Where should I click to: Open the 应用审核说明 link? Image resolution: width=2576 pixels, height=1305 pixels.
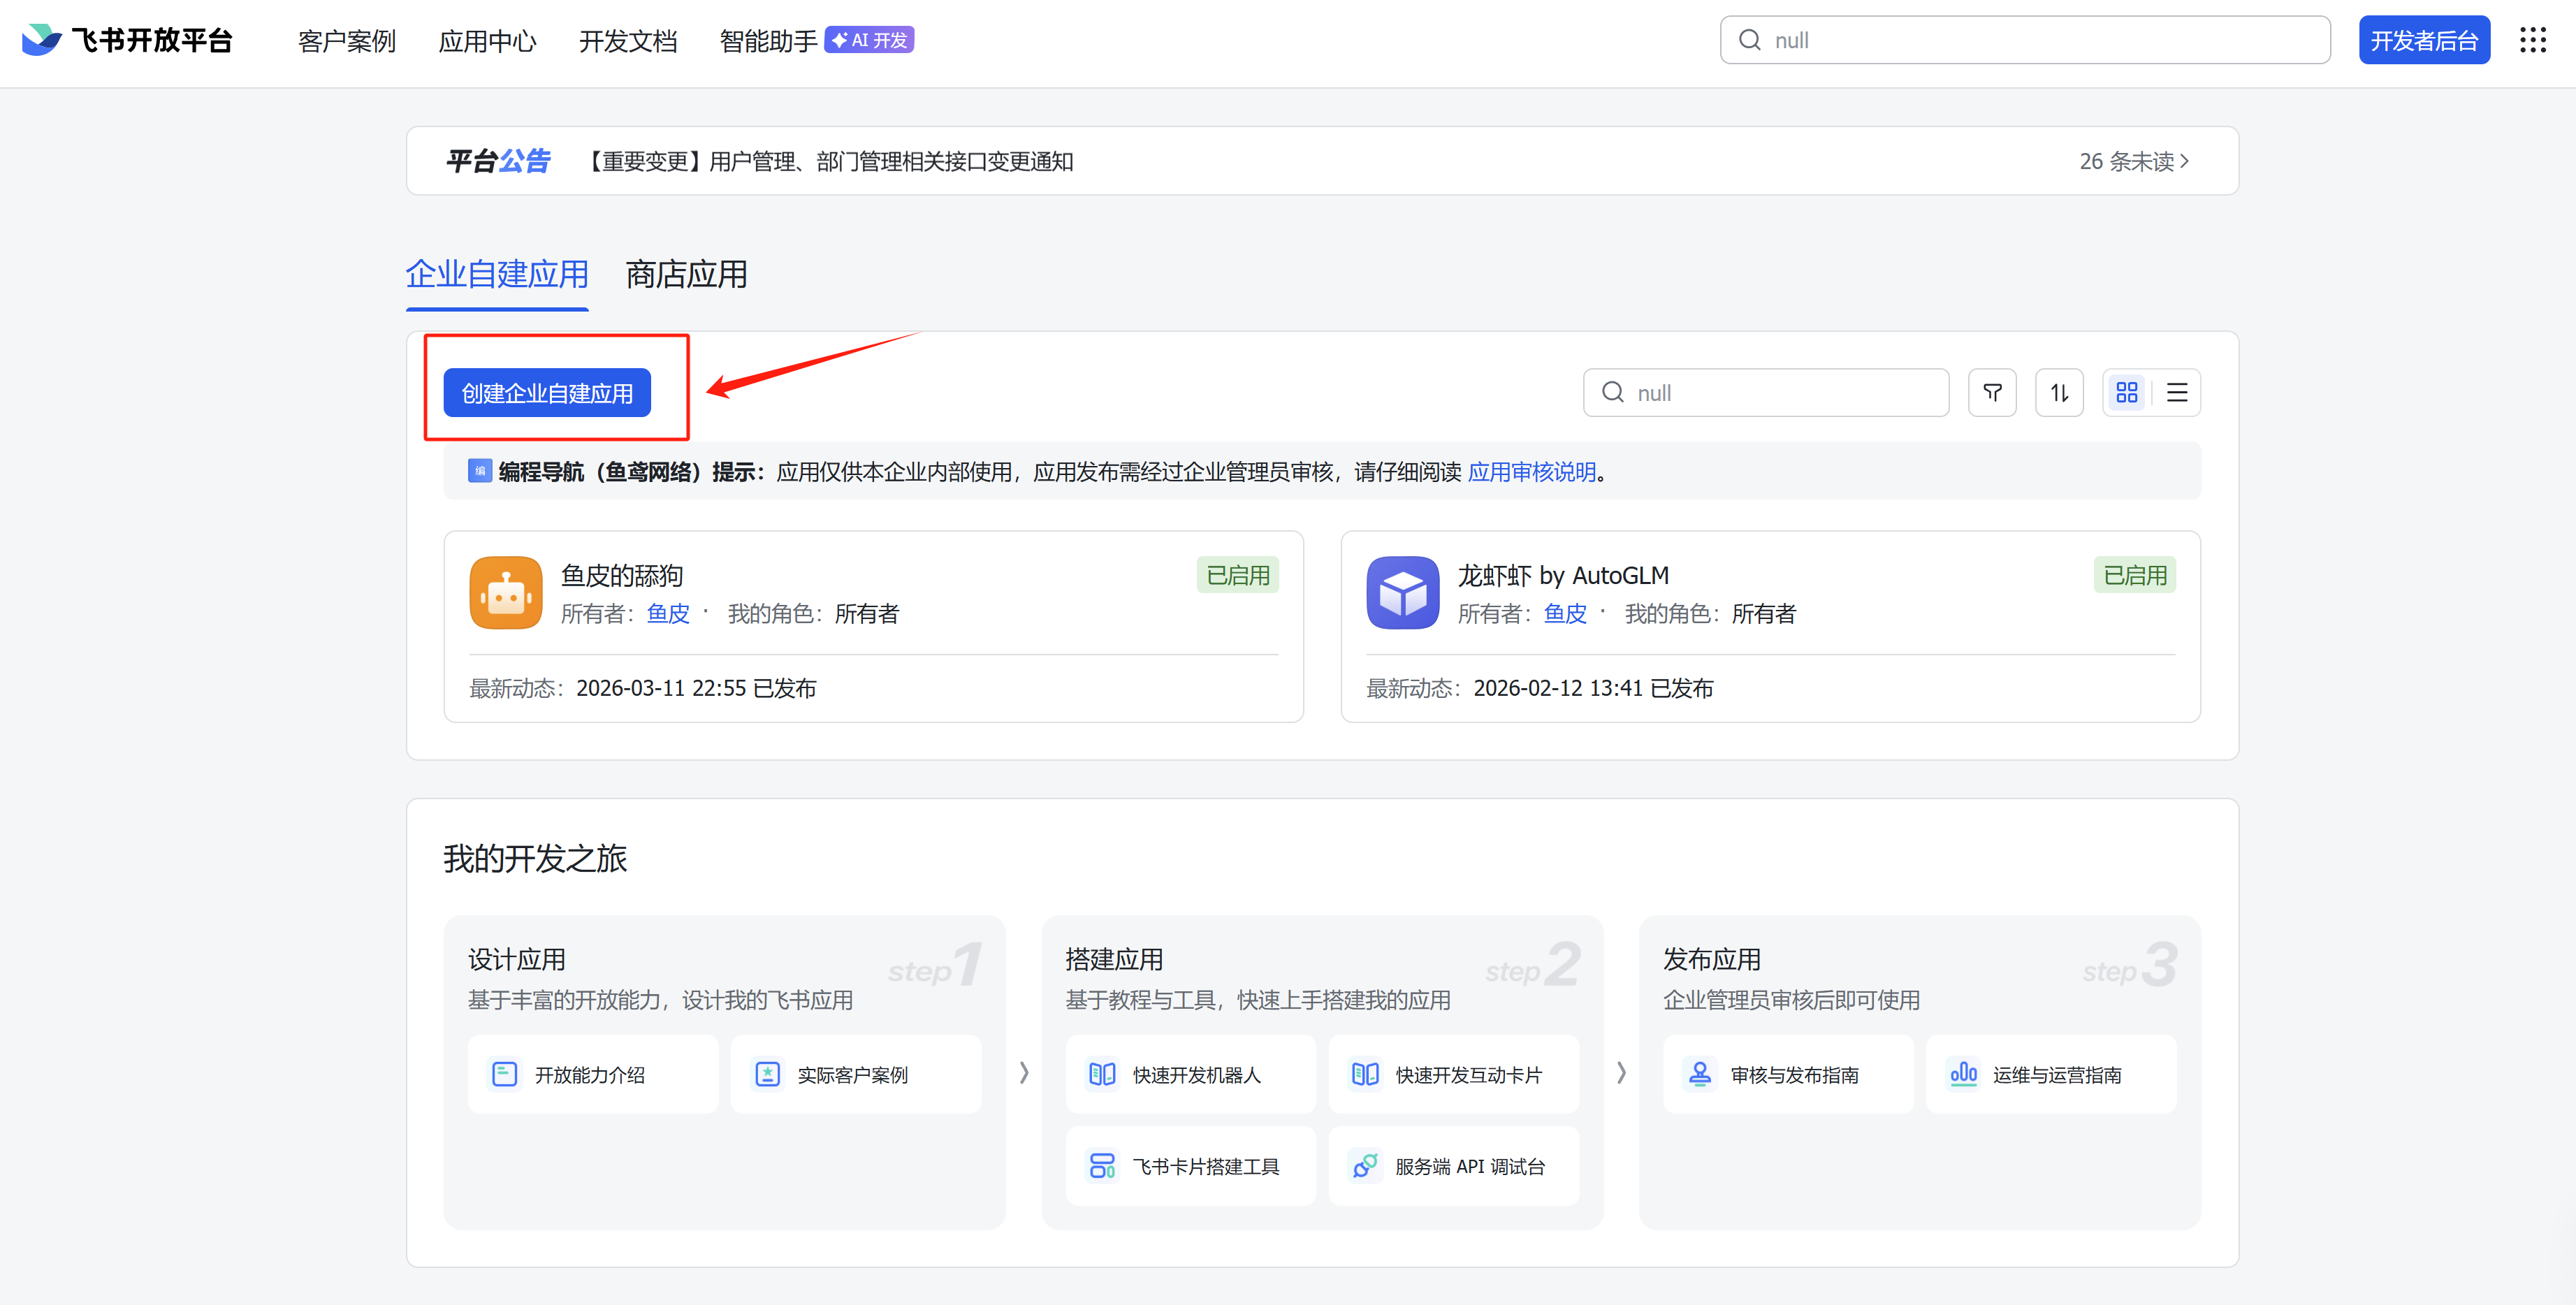tap(1531, 472)
